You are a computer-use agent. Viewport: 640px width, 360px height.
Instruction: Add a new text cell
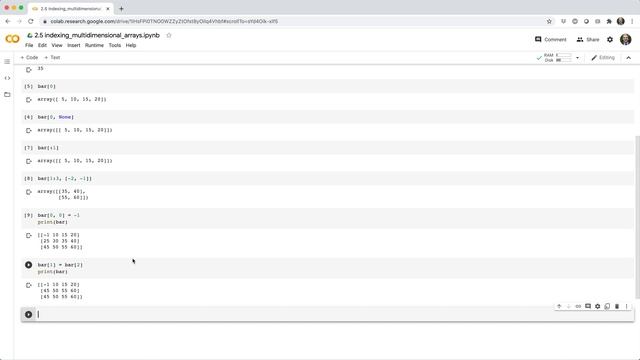pyautogui.click(x=52, y=58)
